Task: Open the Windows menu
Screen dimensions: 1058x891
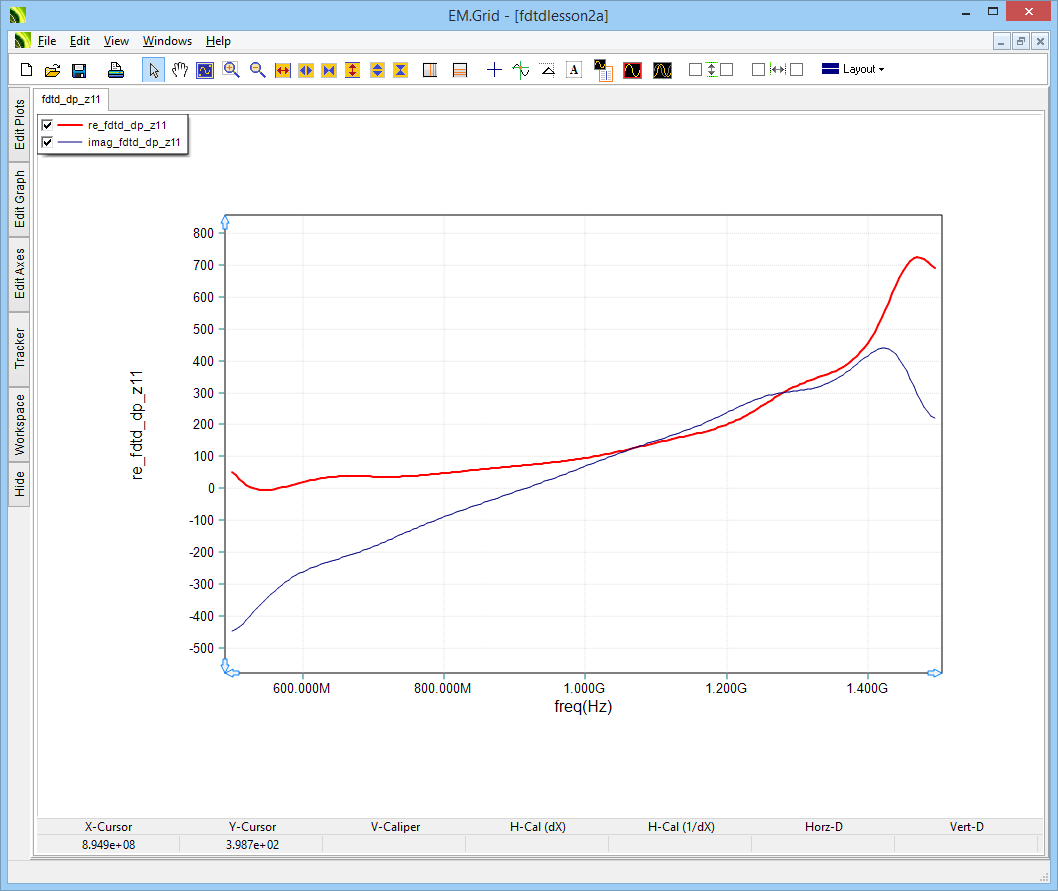Action: tap(167, 41)
